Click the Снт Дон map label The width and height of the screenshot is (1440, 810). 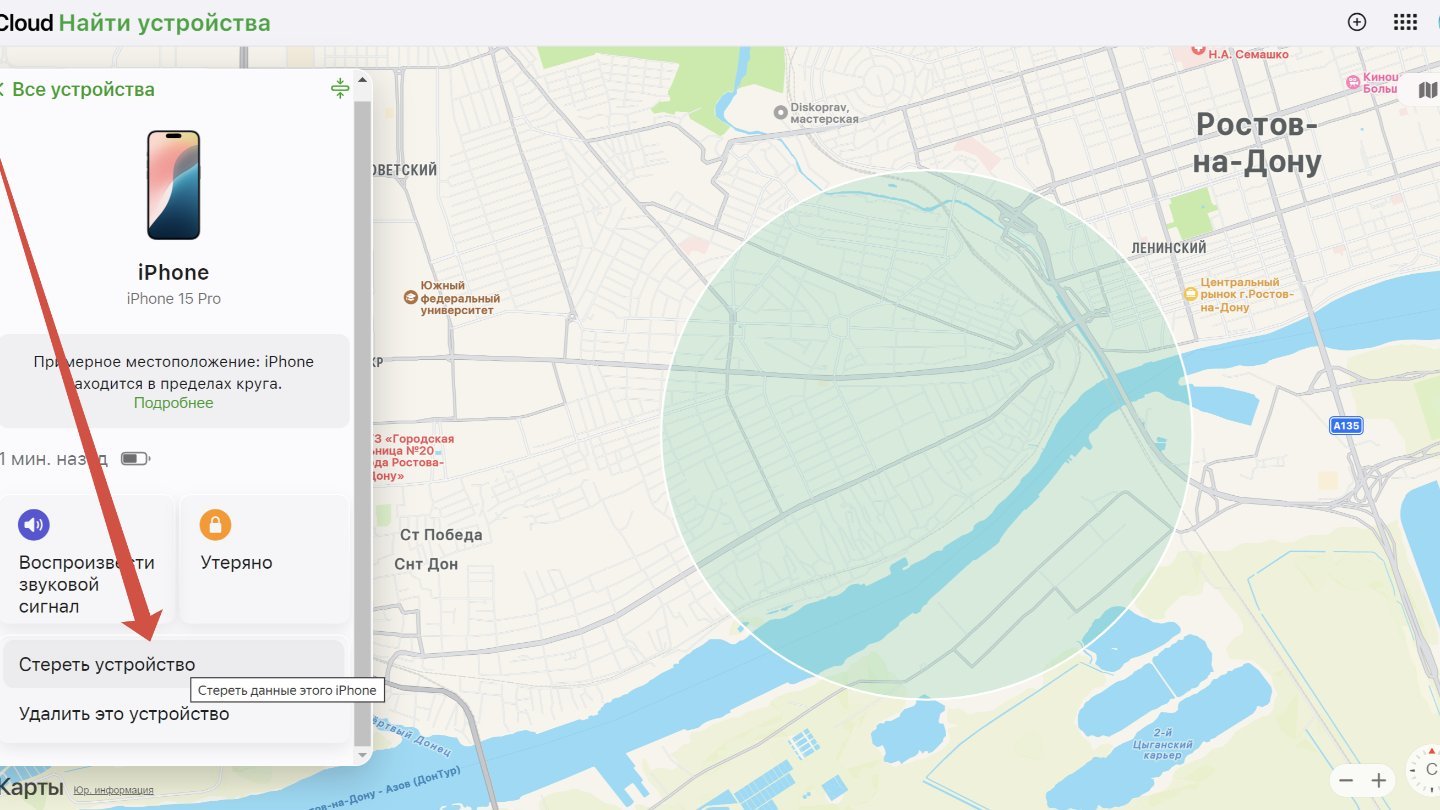click(427, 564)
